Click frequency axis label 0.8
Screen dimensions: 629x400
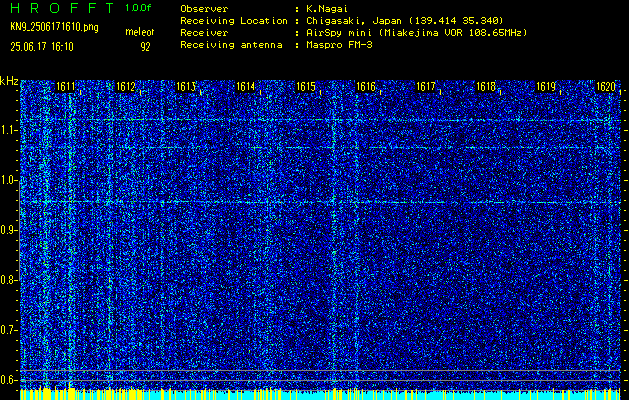tap(8, 280)
